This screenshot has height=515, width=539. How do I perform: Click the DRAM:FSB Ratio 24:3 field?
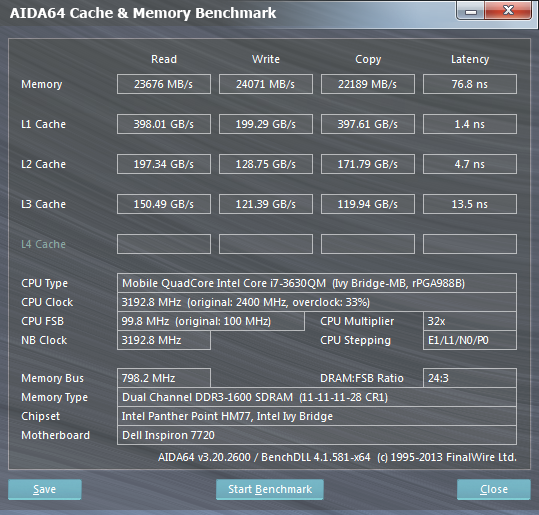(470, 378)
